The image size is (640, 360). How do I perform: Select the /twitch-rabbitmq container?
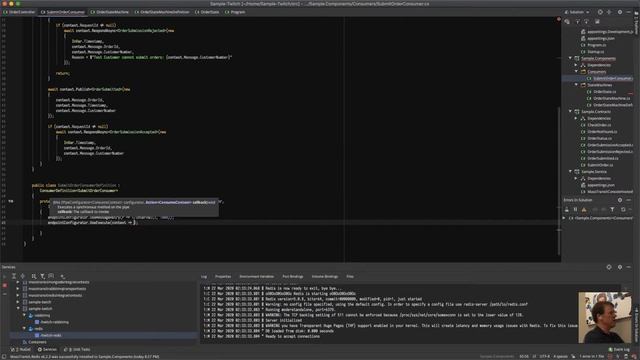tap(51, 322)
